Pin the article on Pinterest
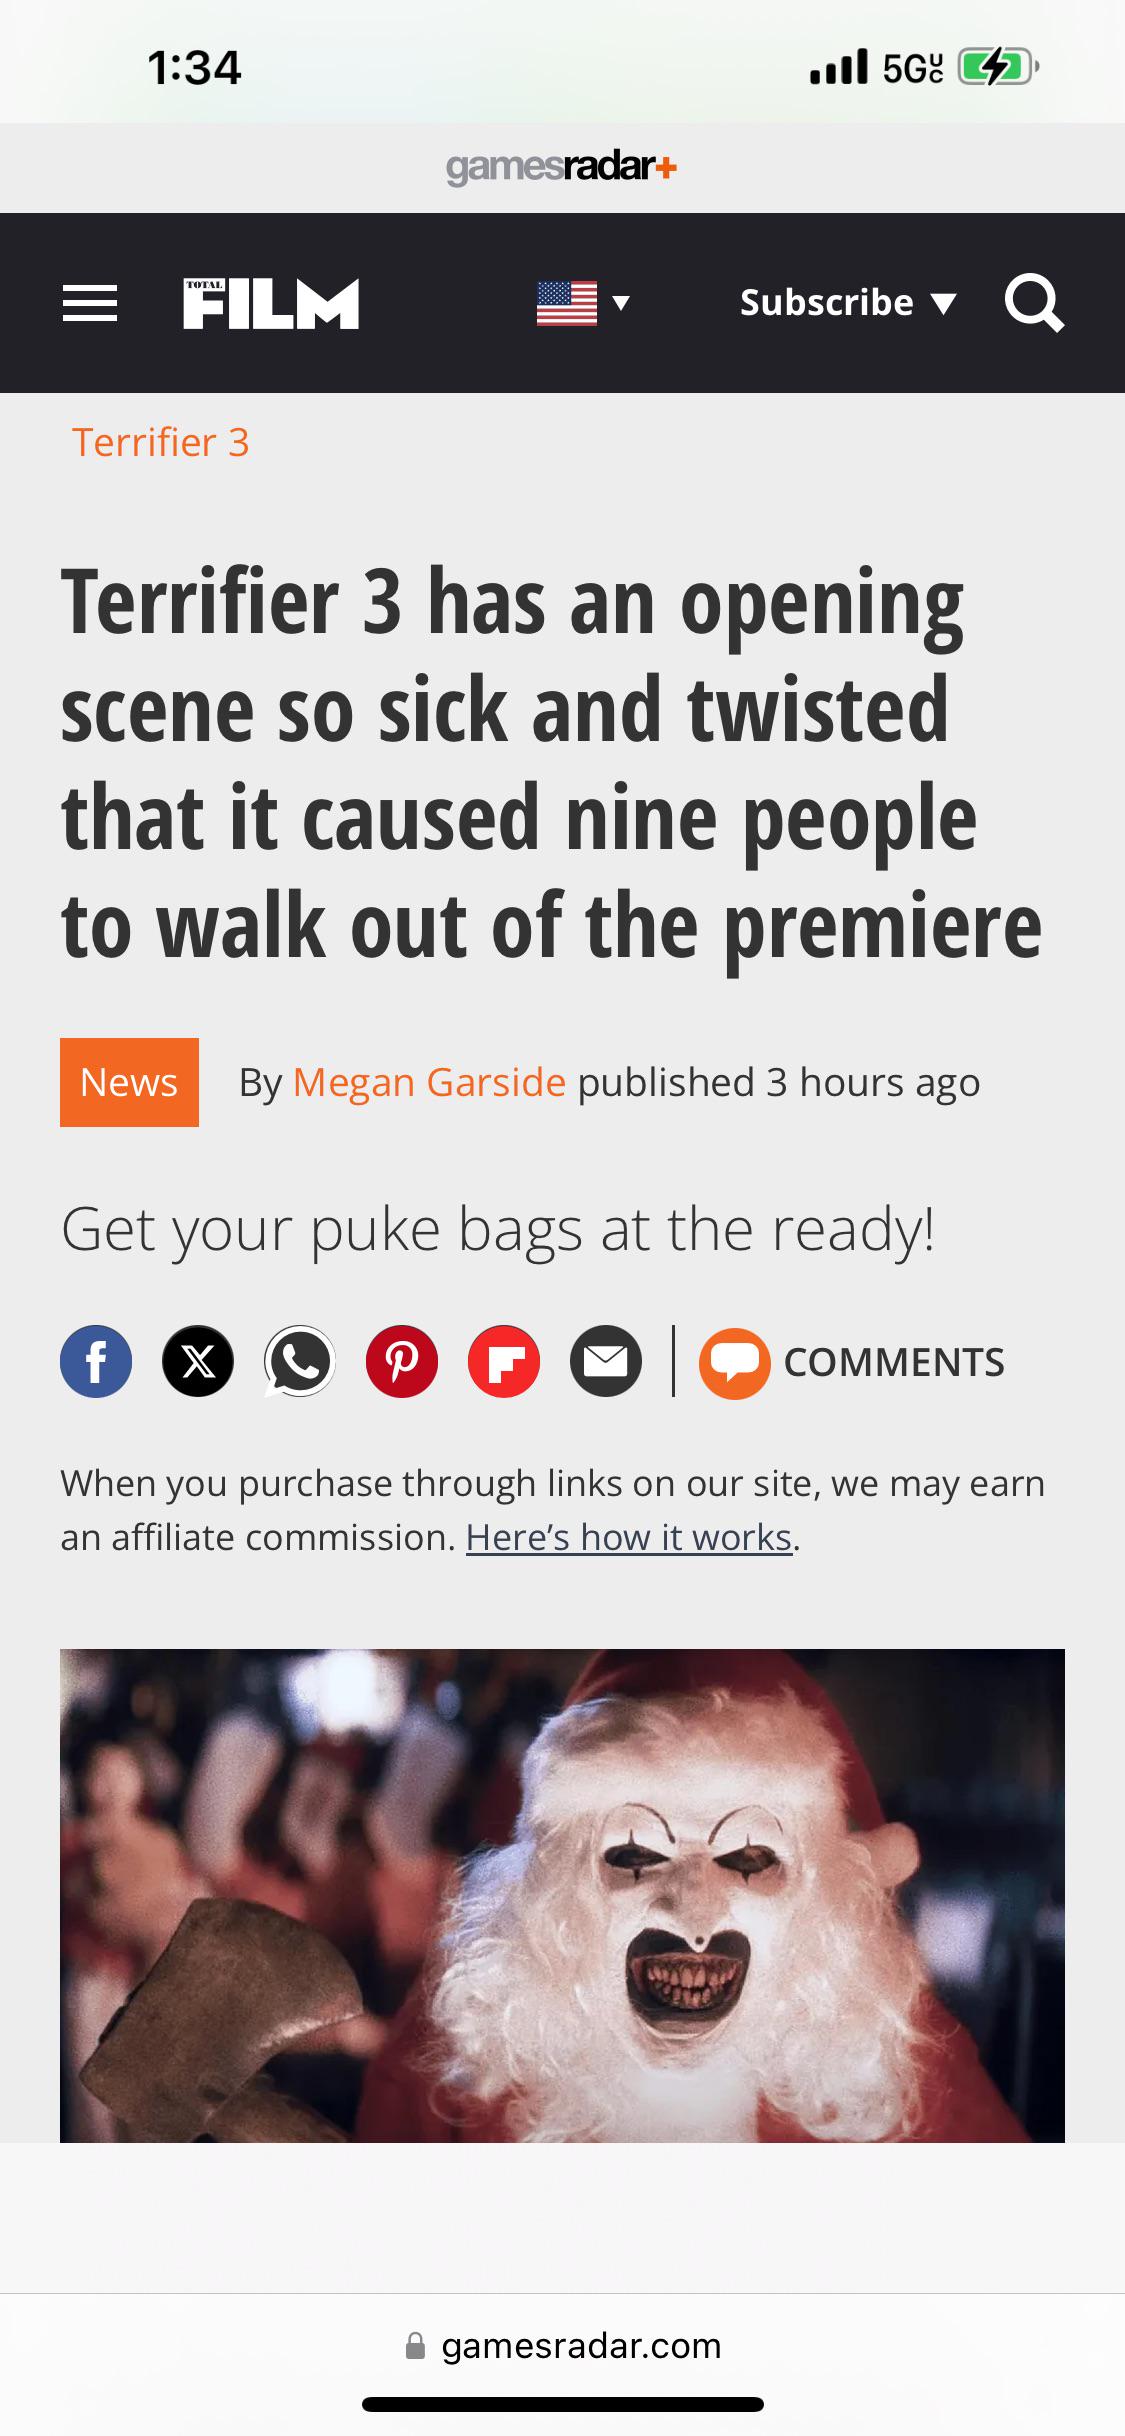 [x=402, y=1361]
